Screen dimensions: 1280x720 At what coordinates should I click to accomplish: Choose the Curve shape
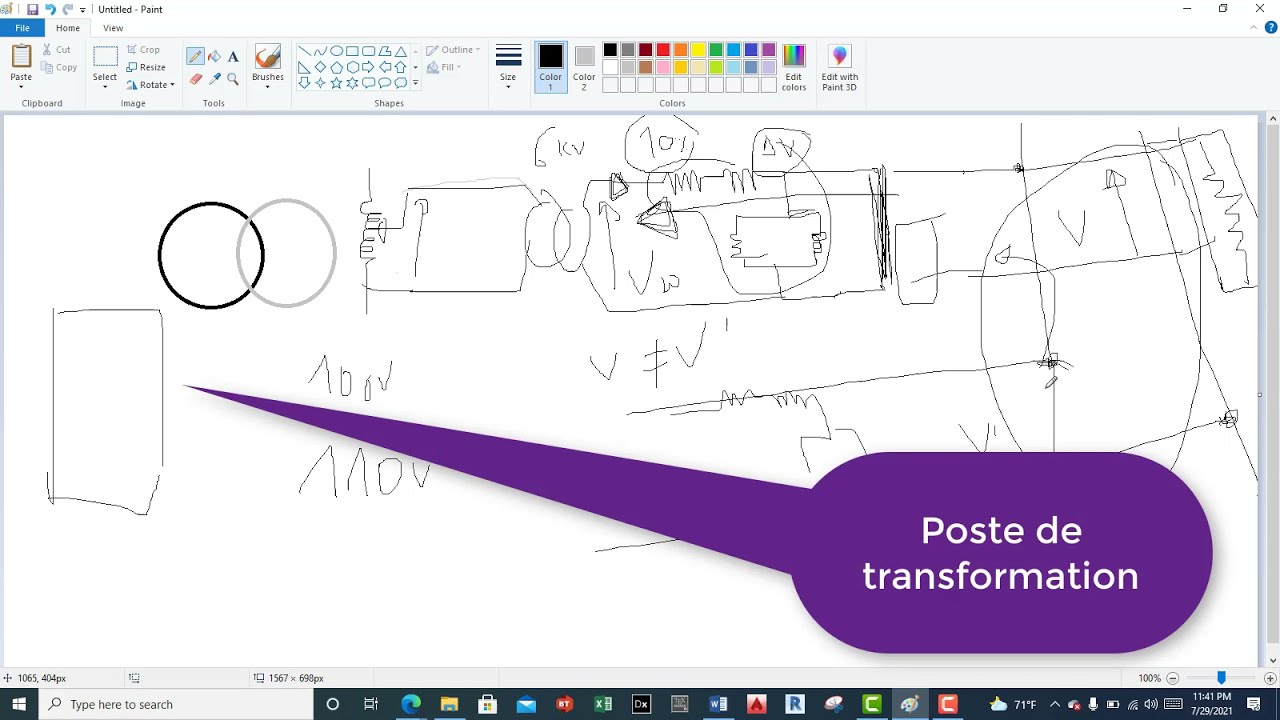[320, 51]
